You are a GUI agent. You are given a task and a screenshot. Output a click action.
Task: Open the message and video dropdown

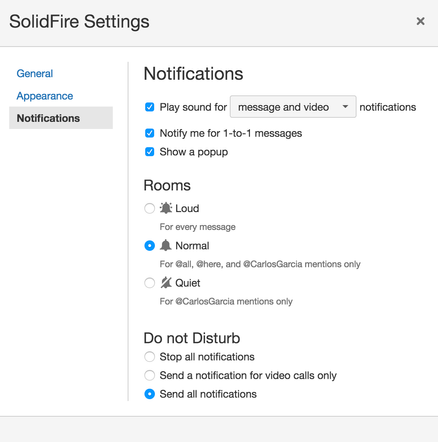click(293, 107)
